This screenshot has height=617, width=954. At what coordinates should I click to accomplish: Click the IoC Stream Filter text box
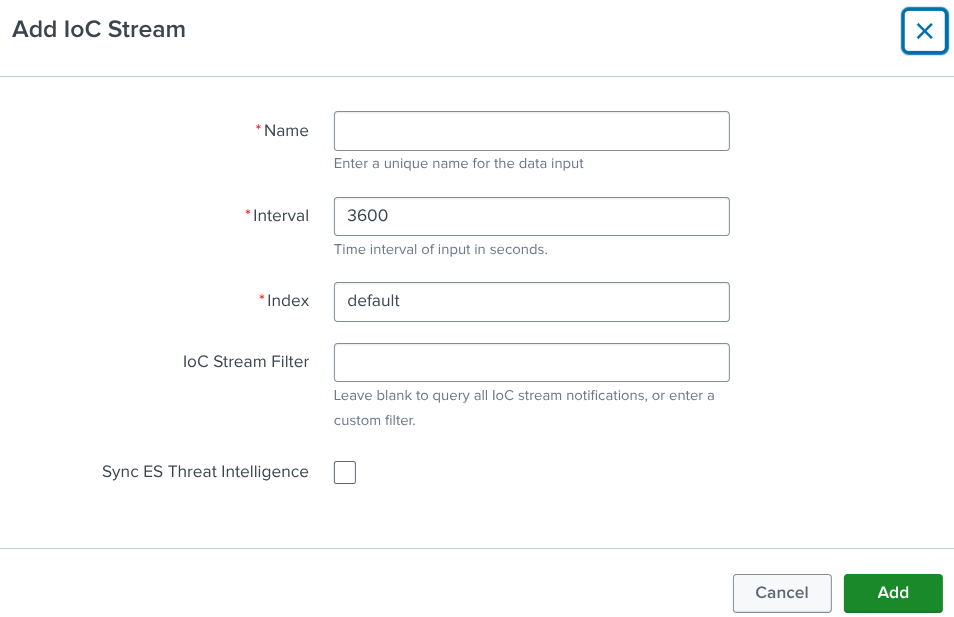tap(531, 362)
